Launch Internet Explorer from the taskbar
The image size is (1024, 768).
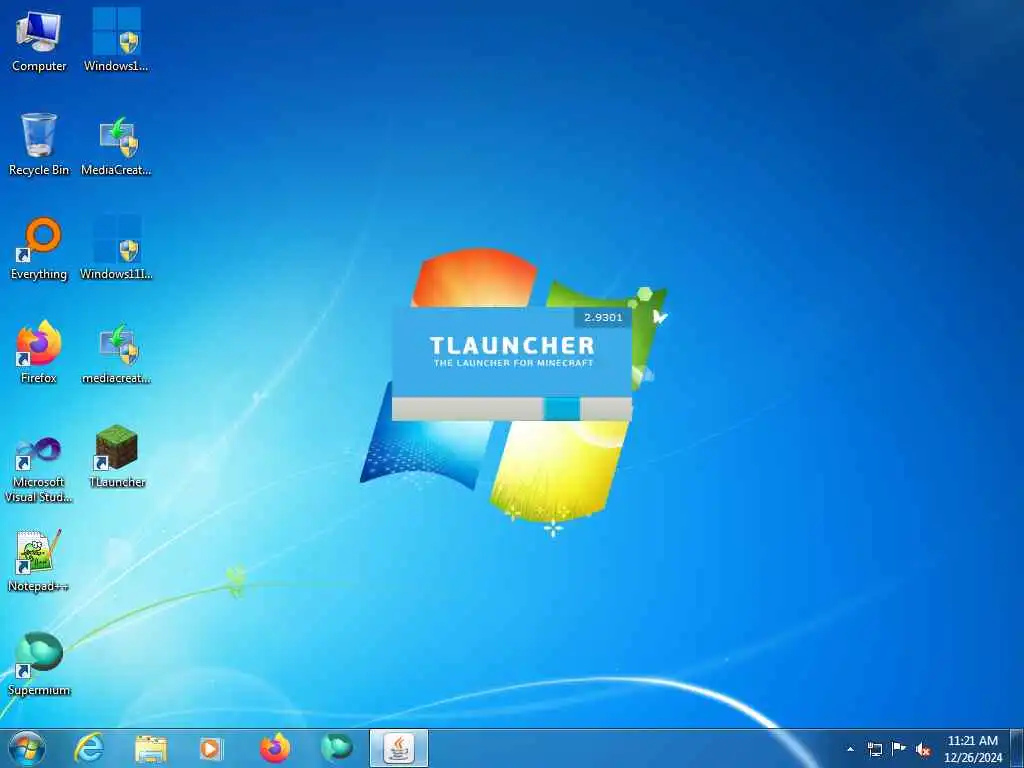coord(89,748)
